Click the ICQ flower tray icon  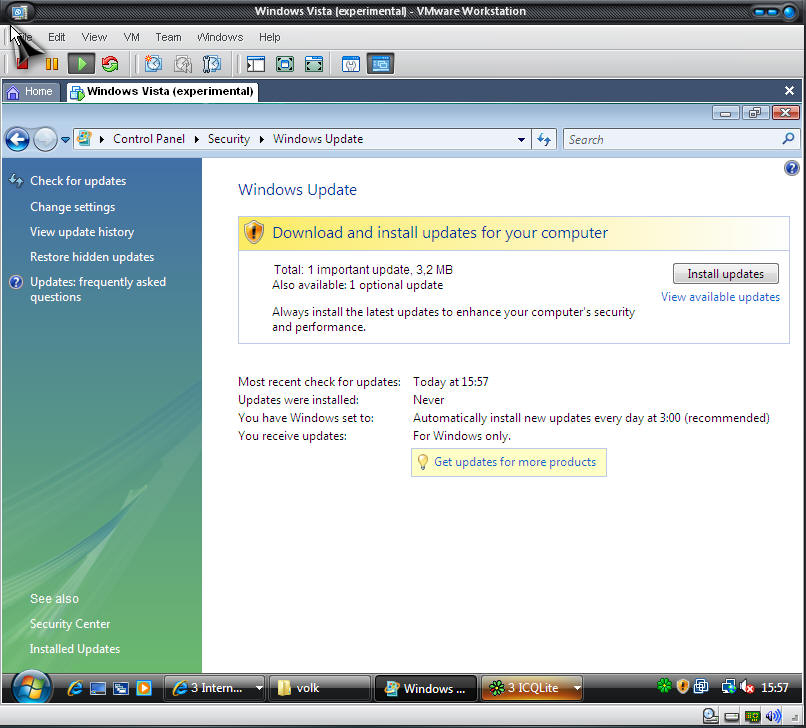[664, 685]
